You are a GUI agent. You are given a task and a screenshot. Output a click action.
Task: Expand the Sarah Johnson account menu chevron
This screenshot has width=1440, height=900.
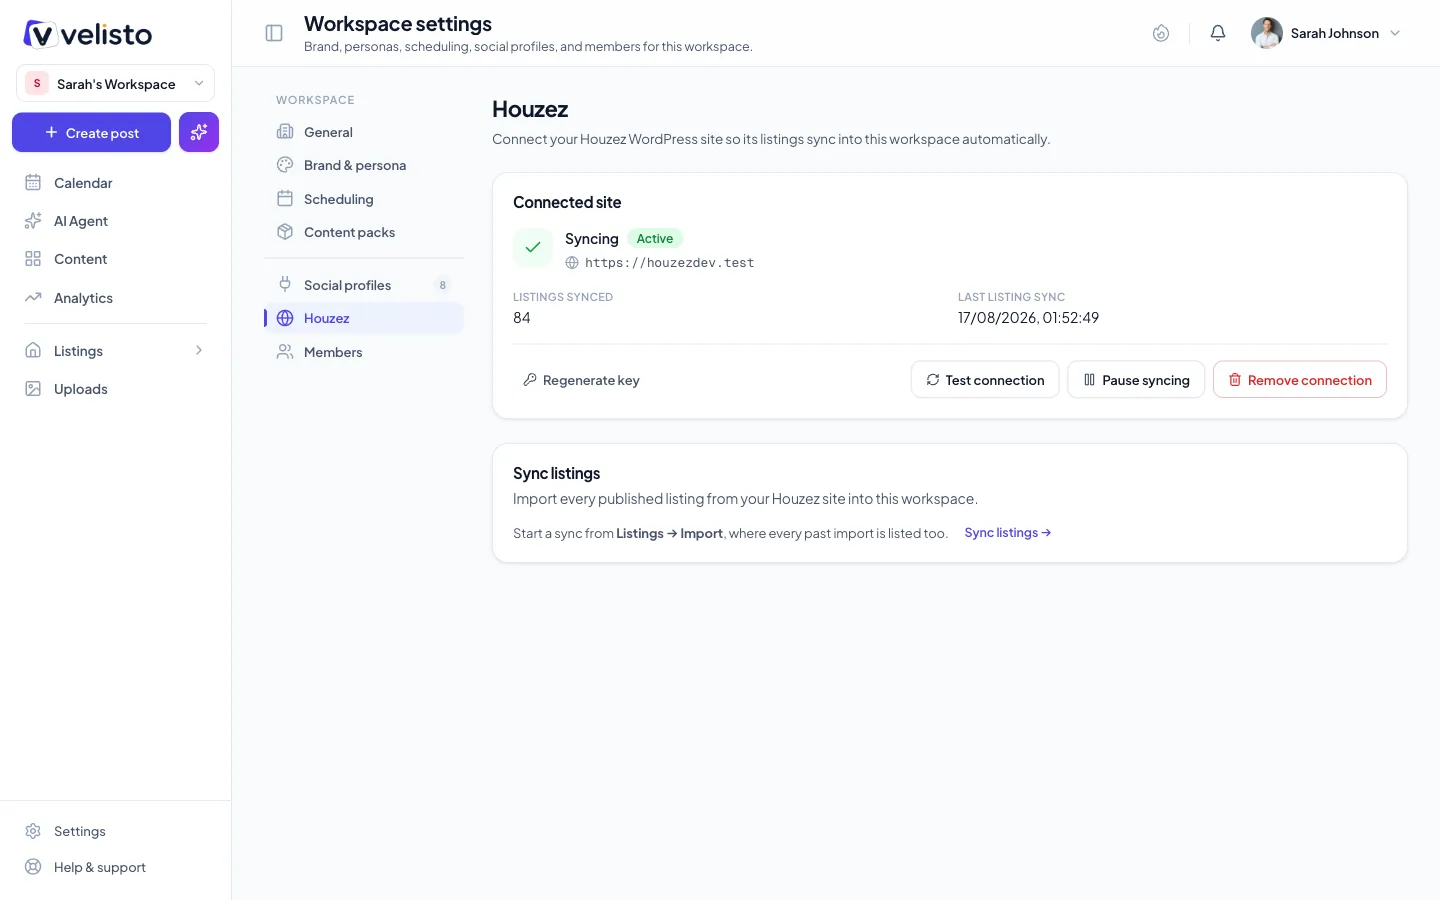coord(1395,33)
